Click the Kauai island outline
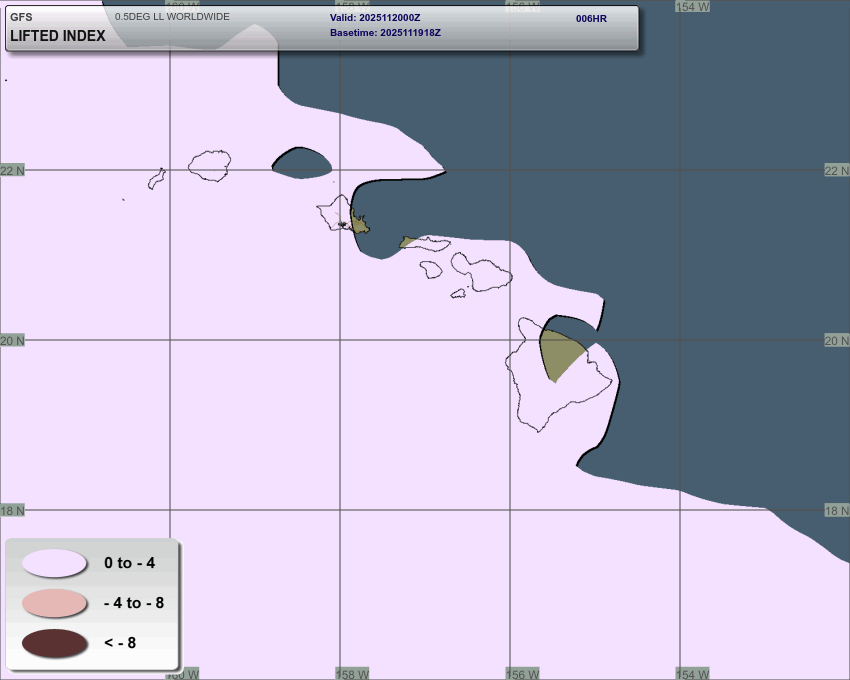 (211, 165)
